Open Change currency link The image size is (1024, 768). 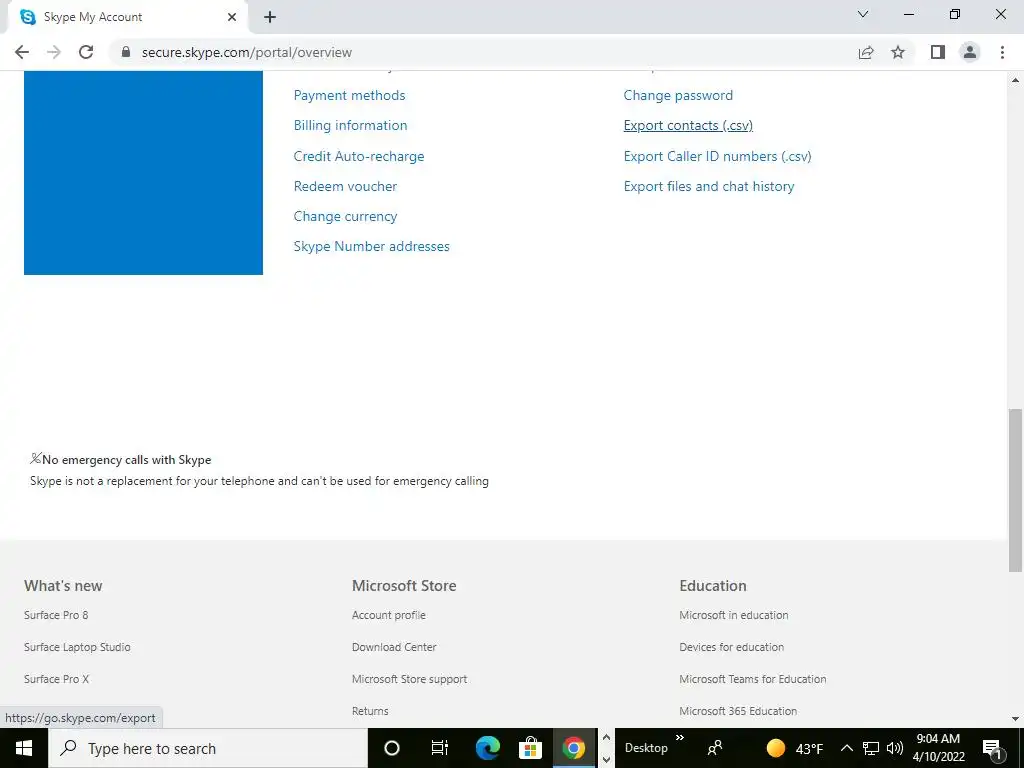point(345,216)
